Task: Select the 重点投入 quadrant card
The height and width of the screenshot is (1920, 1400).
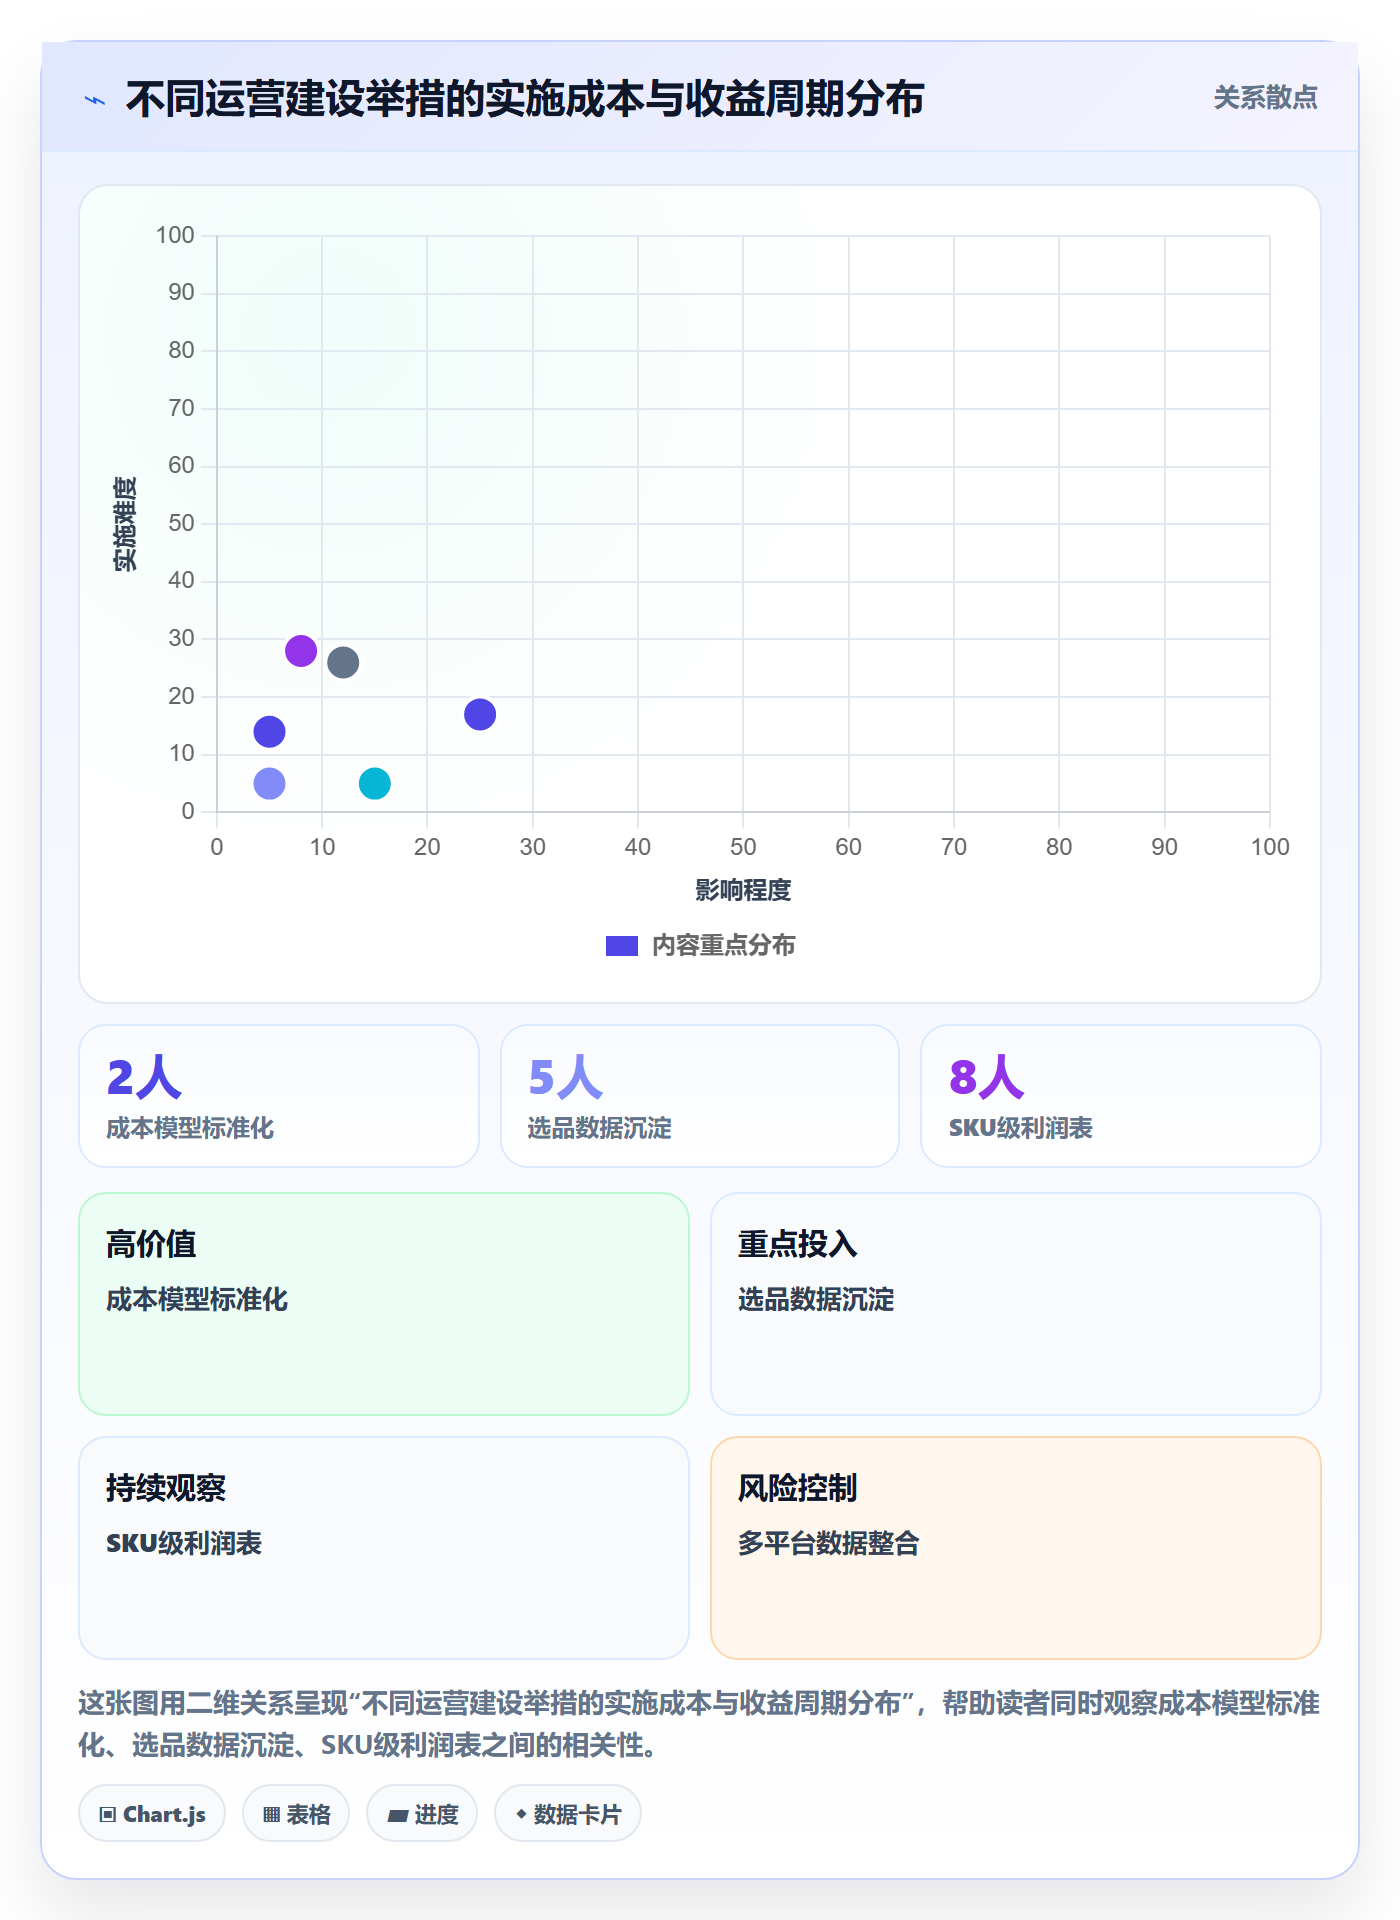Action: pyautogui.click(x=1016, y=1304)
